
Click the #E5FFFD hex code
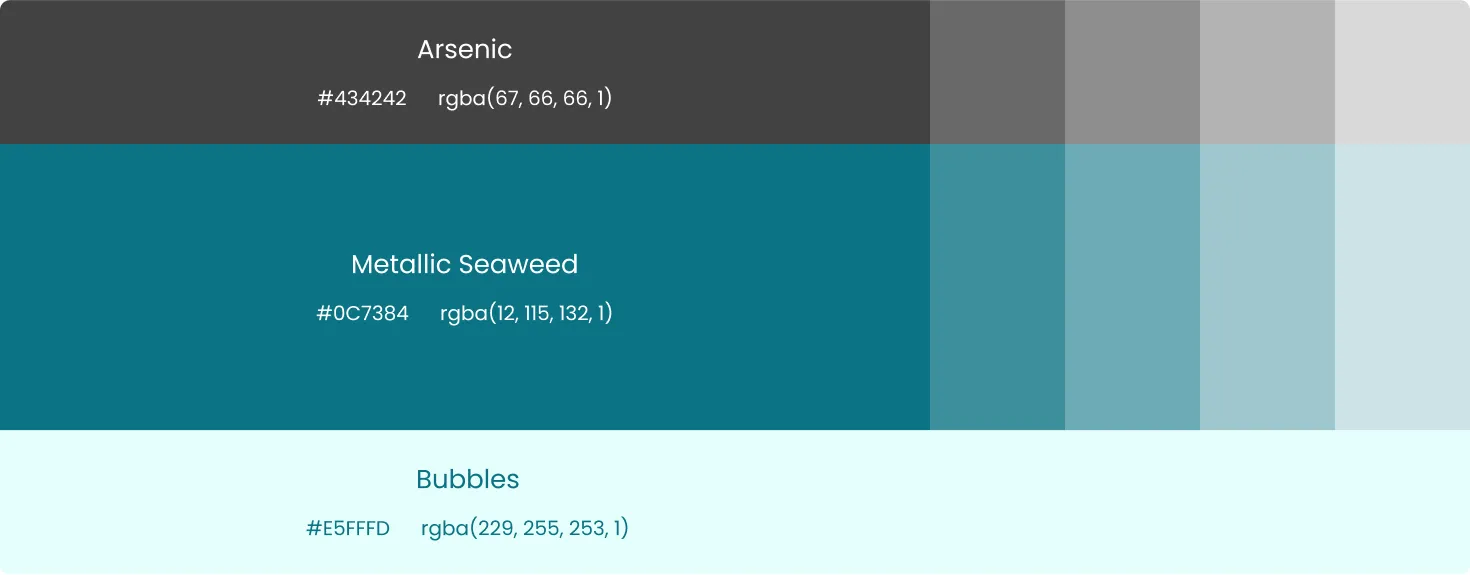click(348, 528)
